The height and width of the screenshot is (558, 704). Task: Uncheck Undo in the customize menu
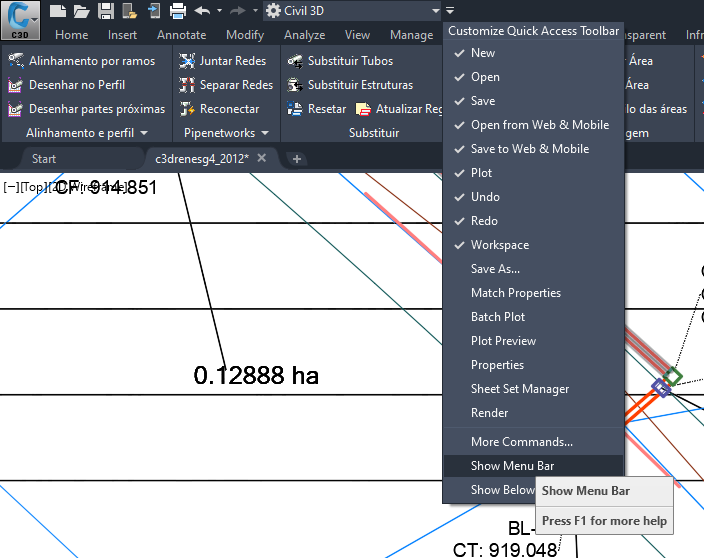click(x=533, y=197)
